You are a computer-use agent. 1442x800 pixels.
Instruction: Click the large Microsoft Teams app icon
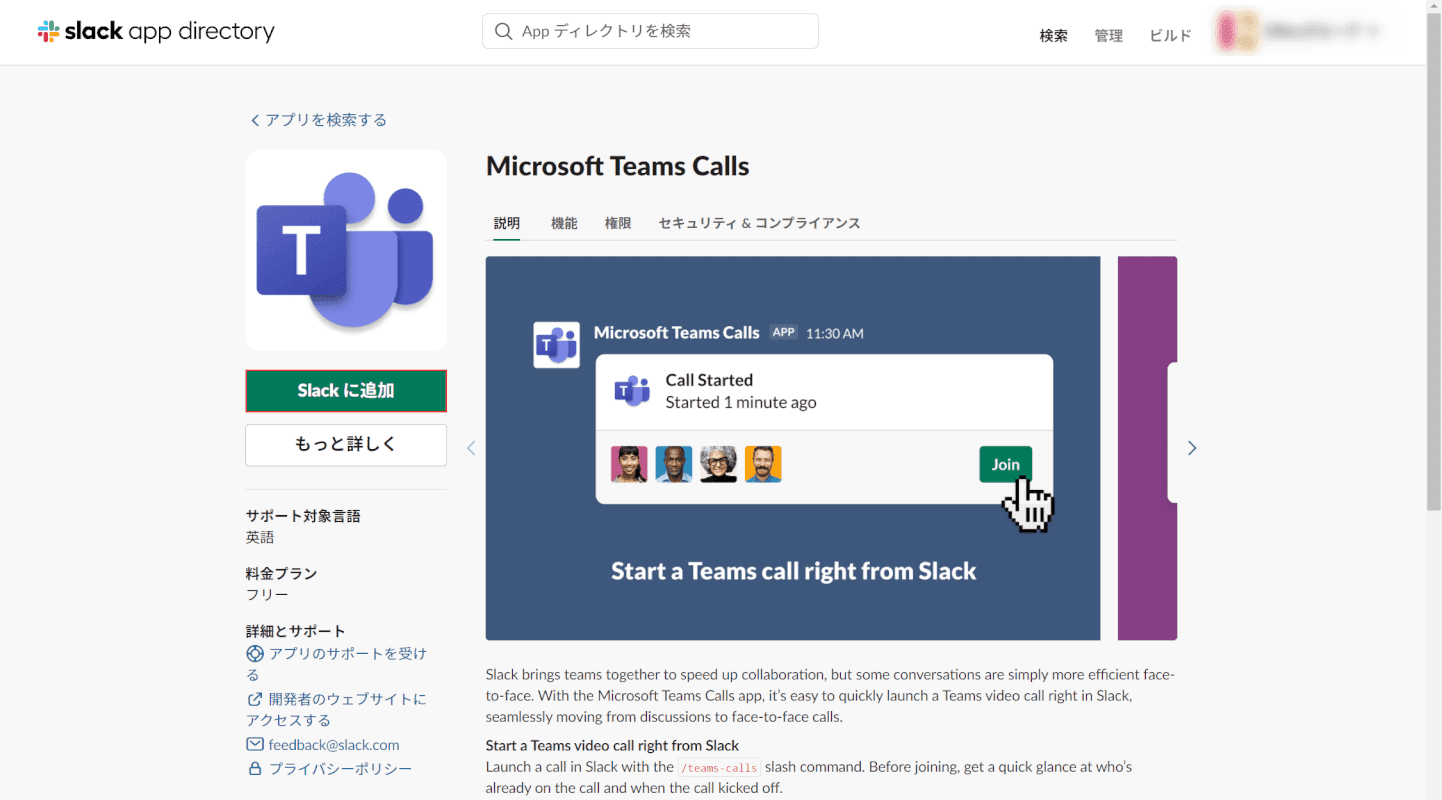click(346, 250)
